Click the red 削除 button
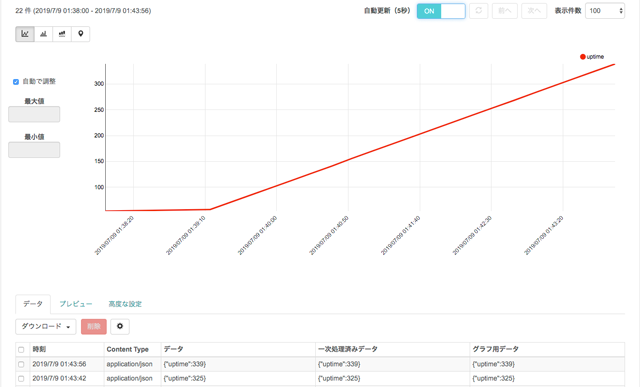The height and width of the screenshot is (387, 640). [94, 327]
